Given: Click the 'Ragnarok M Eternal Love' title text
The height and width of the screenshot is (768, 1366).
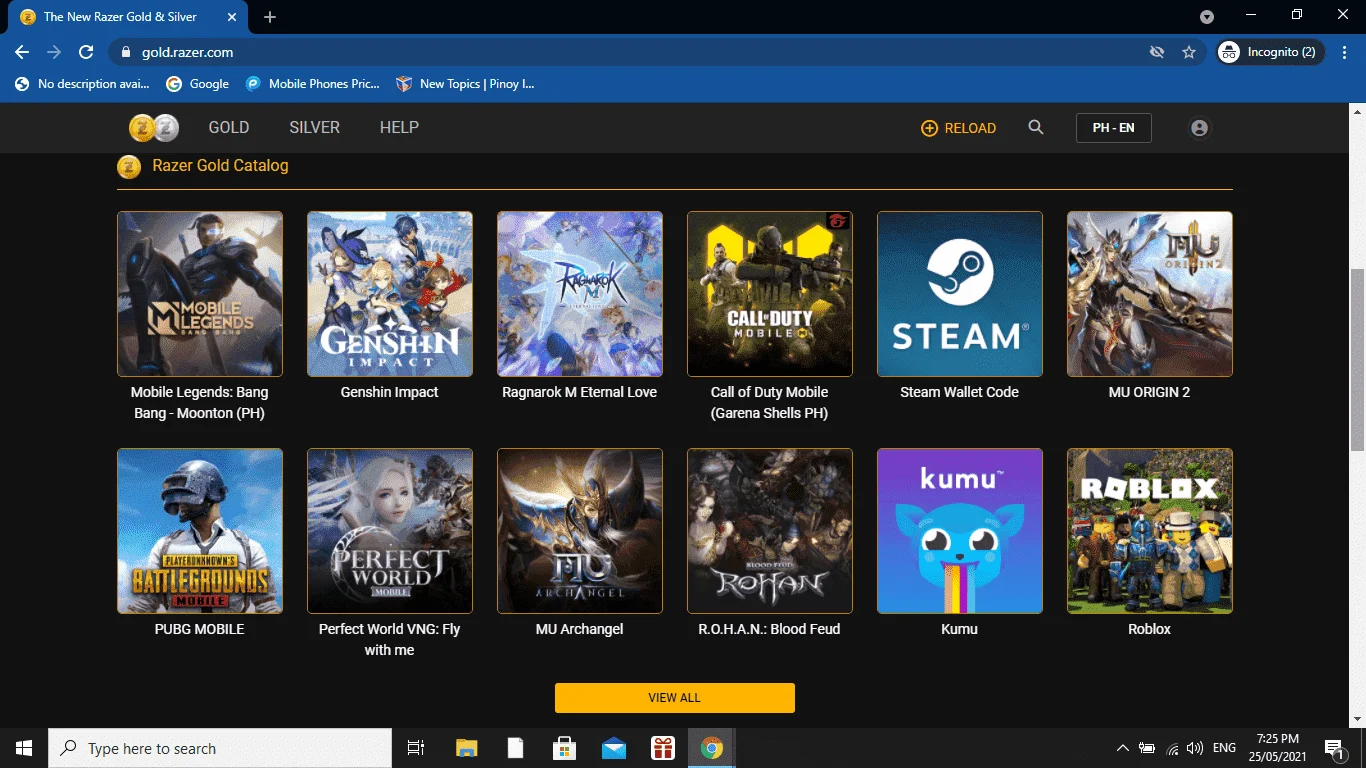Looking at the screenshot, I should point(580,392).
